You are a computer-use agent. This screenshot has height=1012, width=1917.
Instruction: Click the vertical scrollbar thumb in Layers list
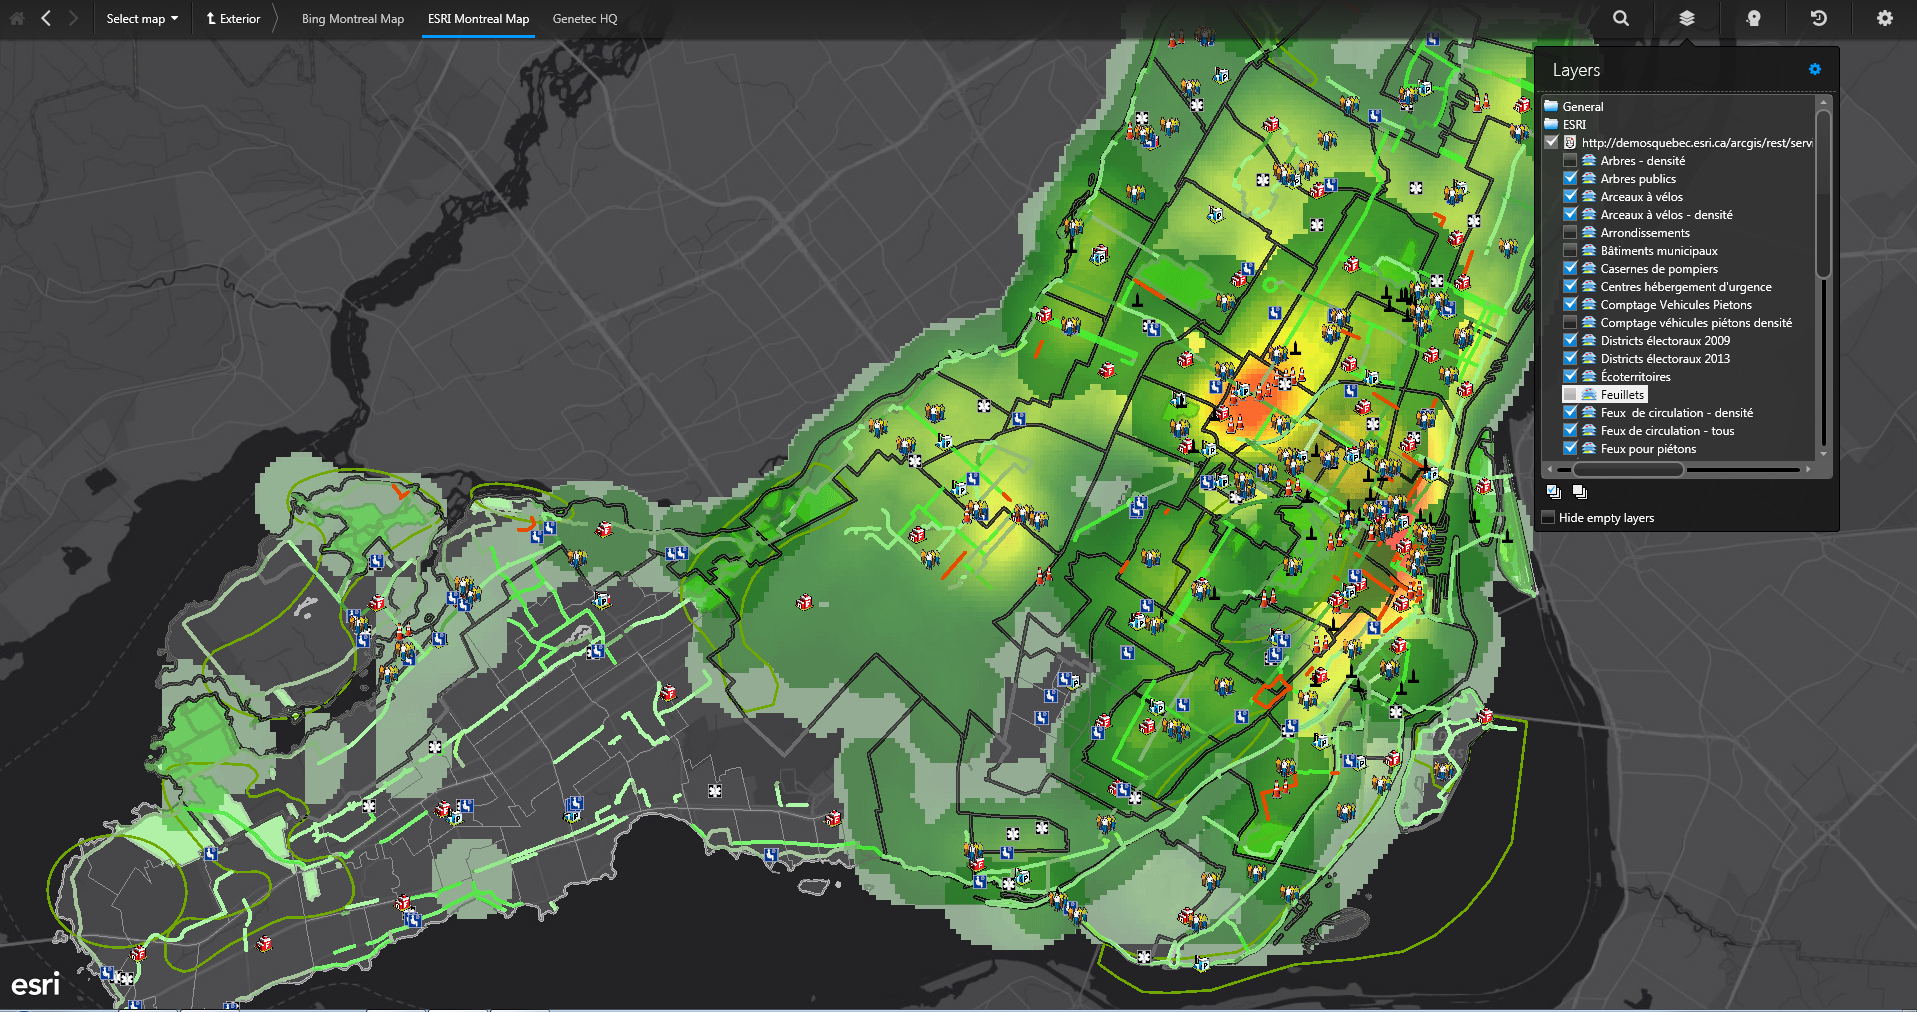pyautogui.click(x=1823, y=193)
